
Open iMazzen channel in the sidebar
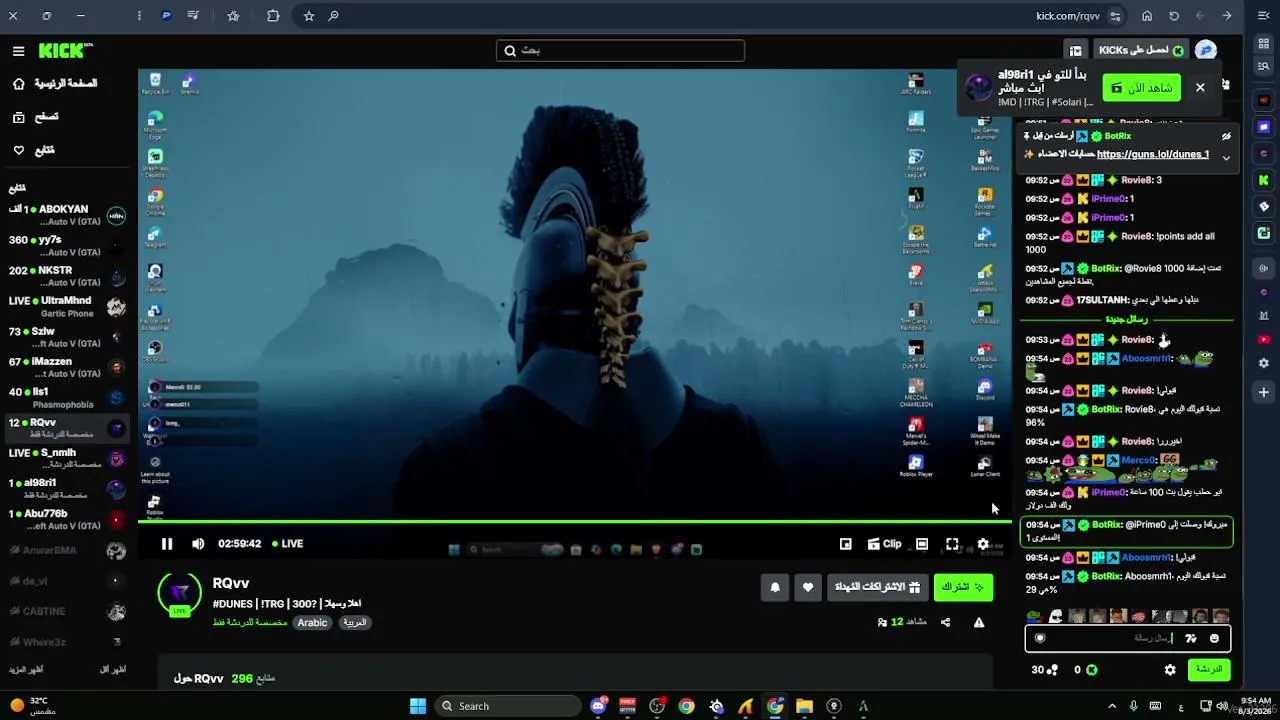pos(67,367)
